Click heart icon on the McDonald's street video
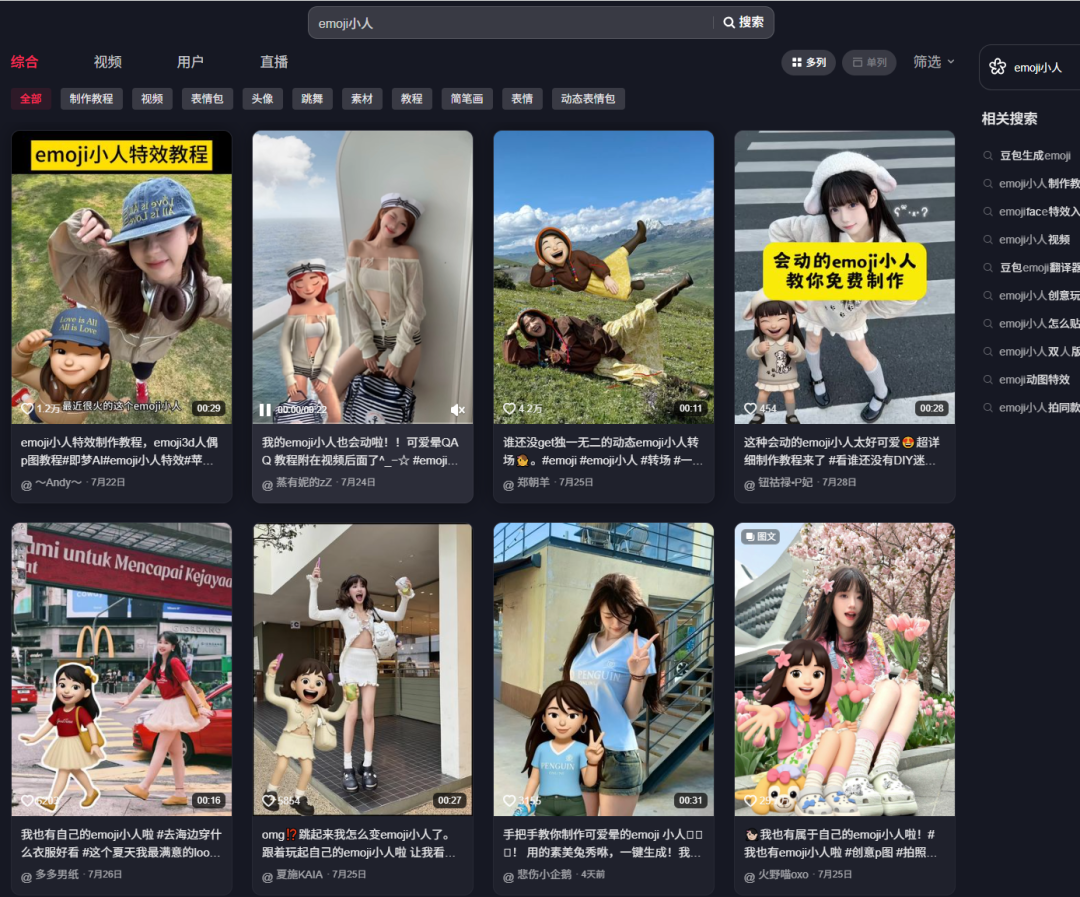1080x897 pixels. (28, 801)
